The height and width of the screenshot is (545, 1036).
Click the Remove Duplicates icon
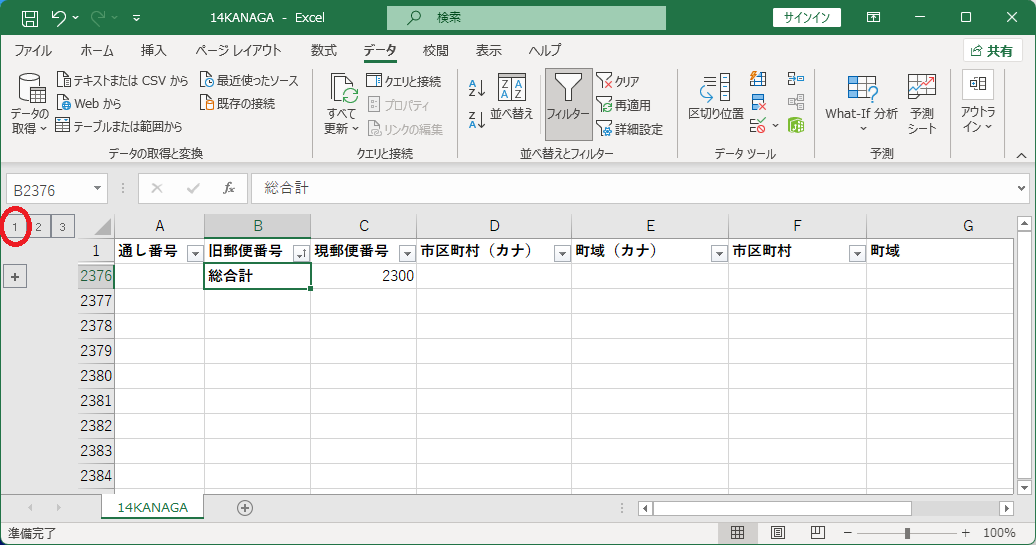tap(758, 102)
